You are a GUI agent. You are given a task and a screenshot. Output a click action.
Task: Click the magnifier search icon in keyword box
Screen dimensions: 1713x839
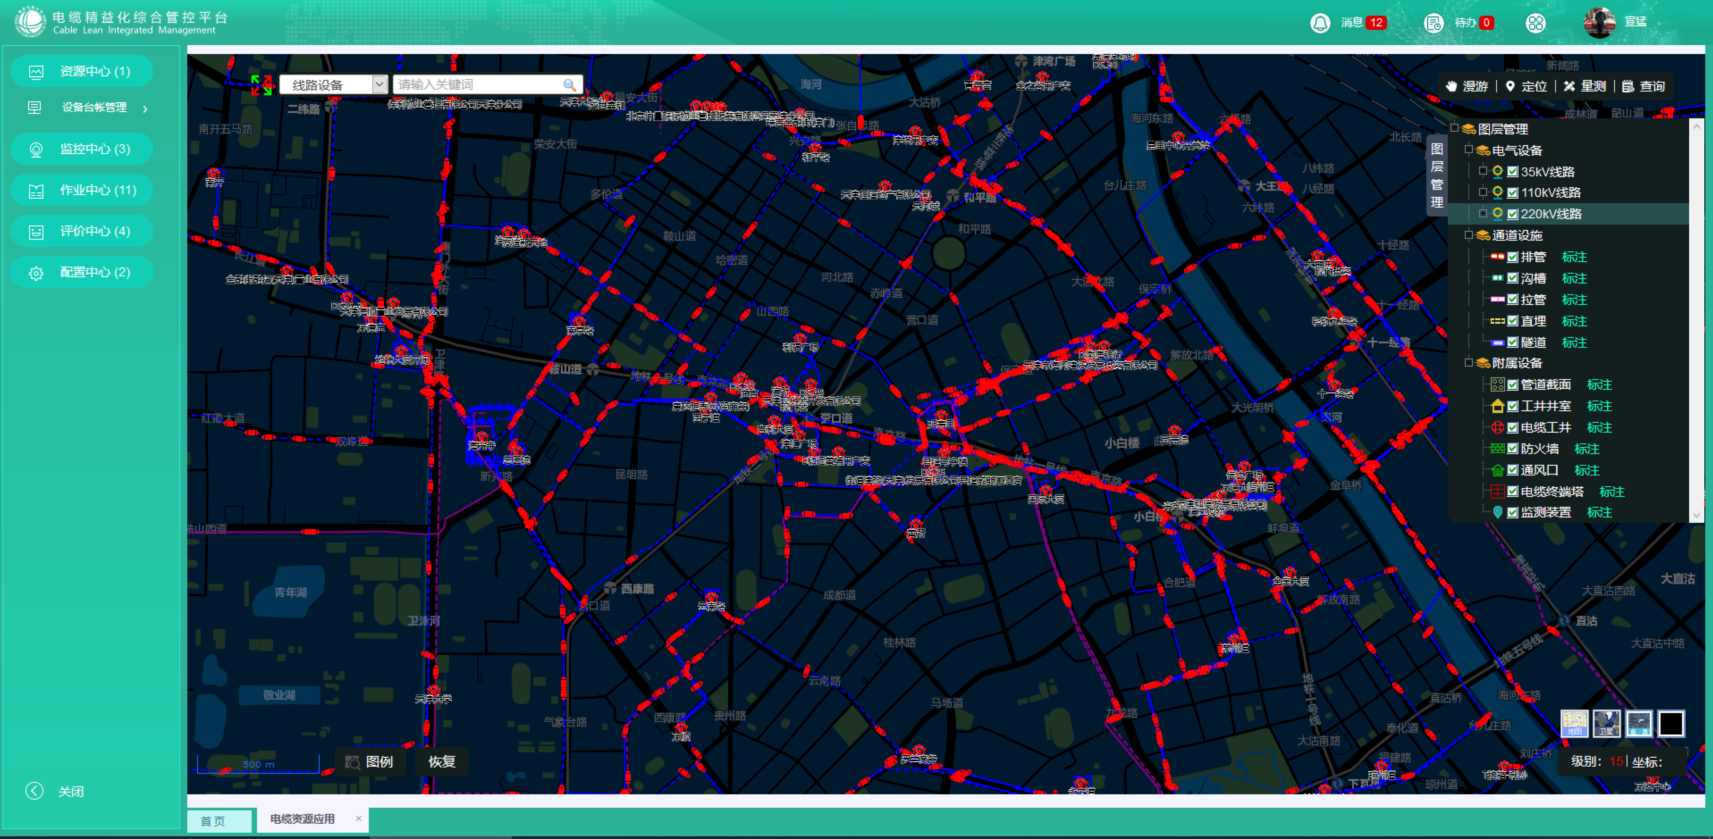pos(569,85)
